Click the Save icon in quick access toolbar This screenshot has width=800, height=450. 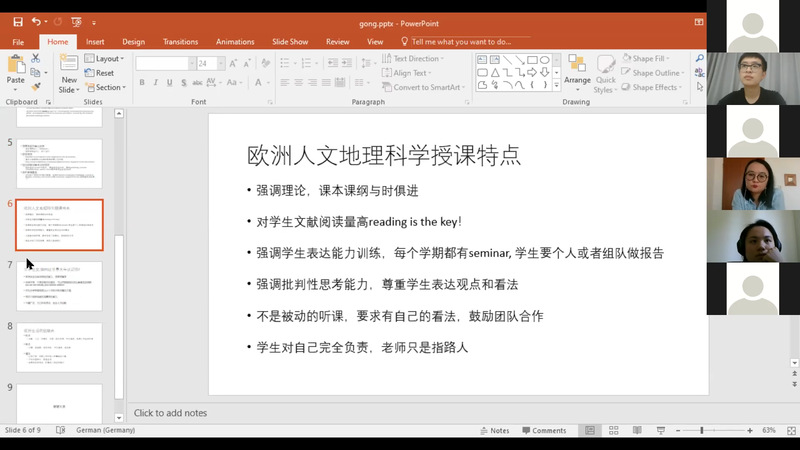click(x=17, y=21)
